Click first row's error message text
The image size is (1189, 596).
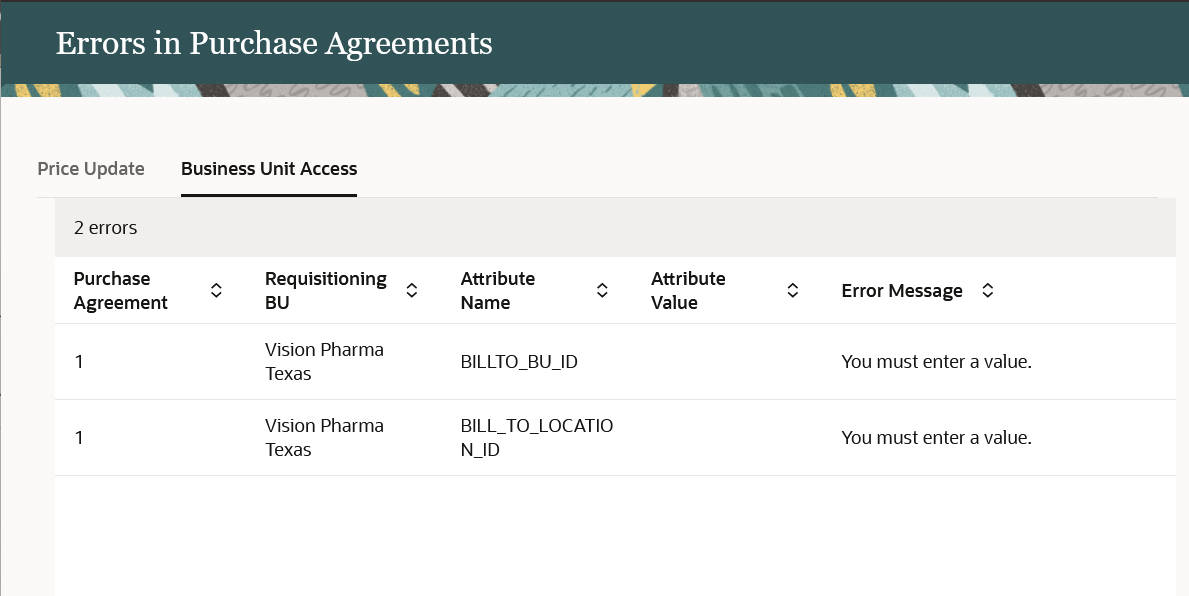[936, 362]
